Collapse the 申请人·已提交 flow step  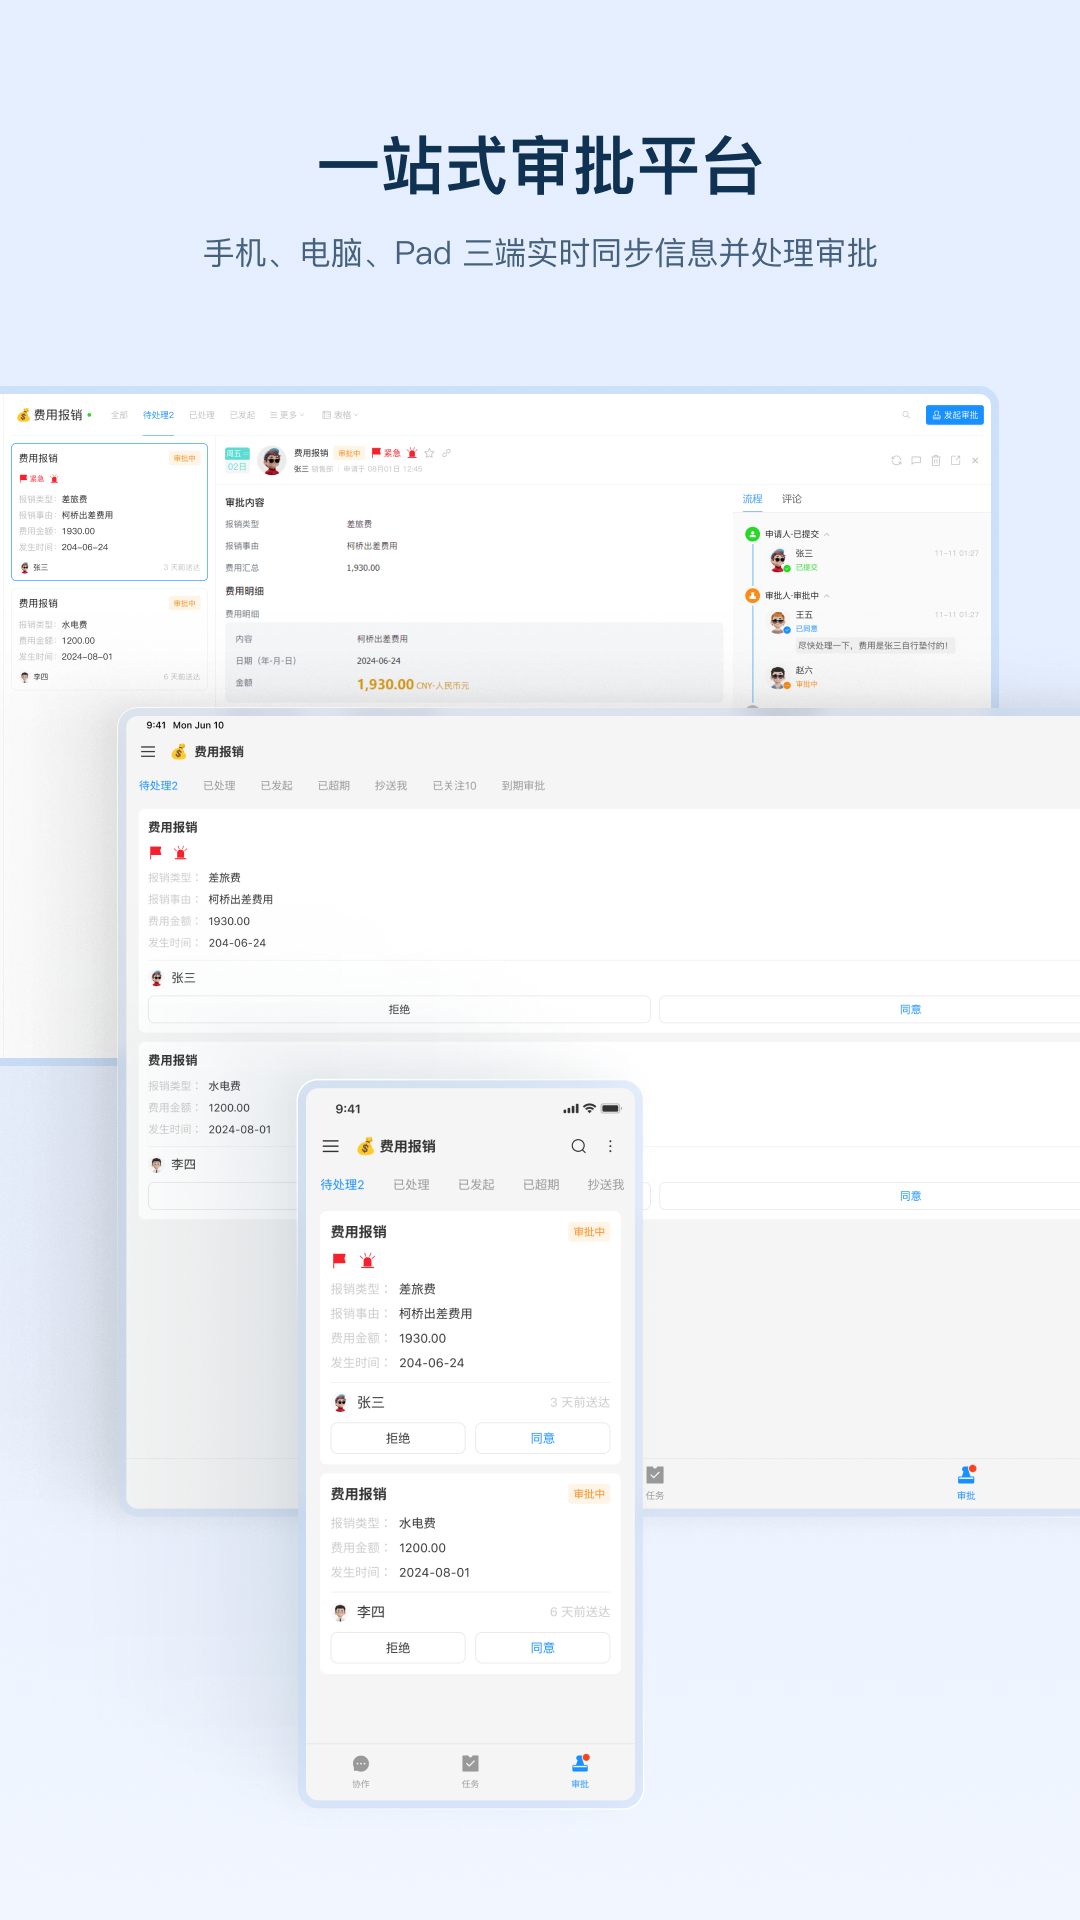tap(826, 534)
